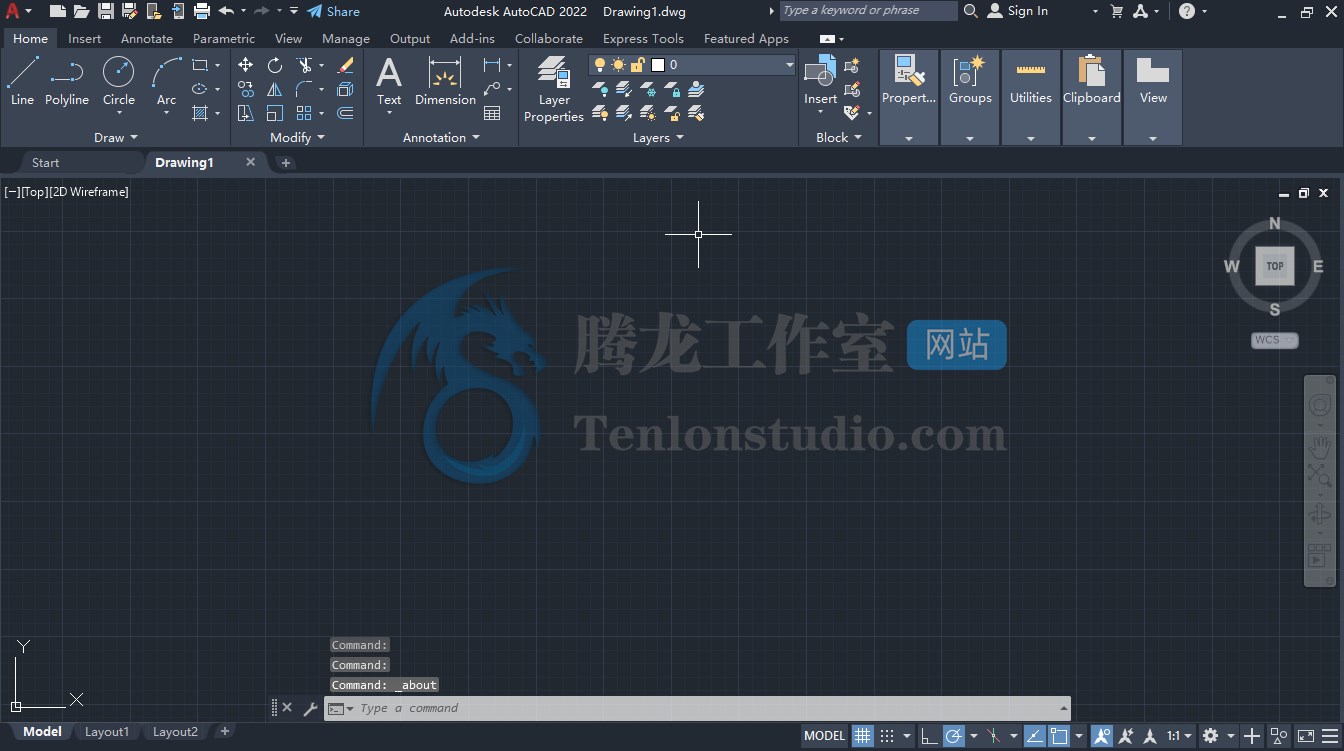Click the MODEL space button in status bar
1344x751 pixels.
(x=825, y=736)
